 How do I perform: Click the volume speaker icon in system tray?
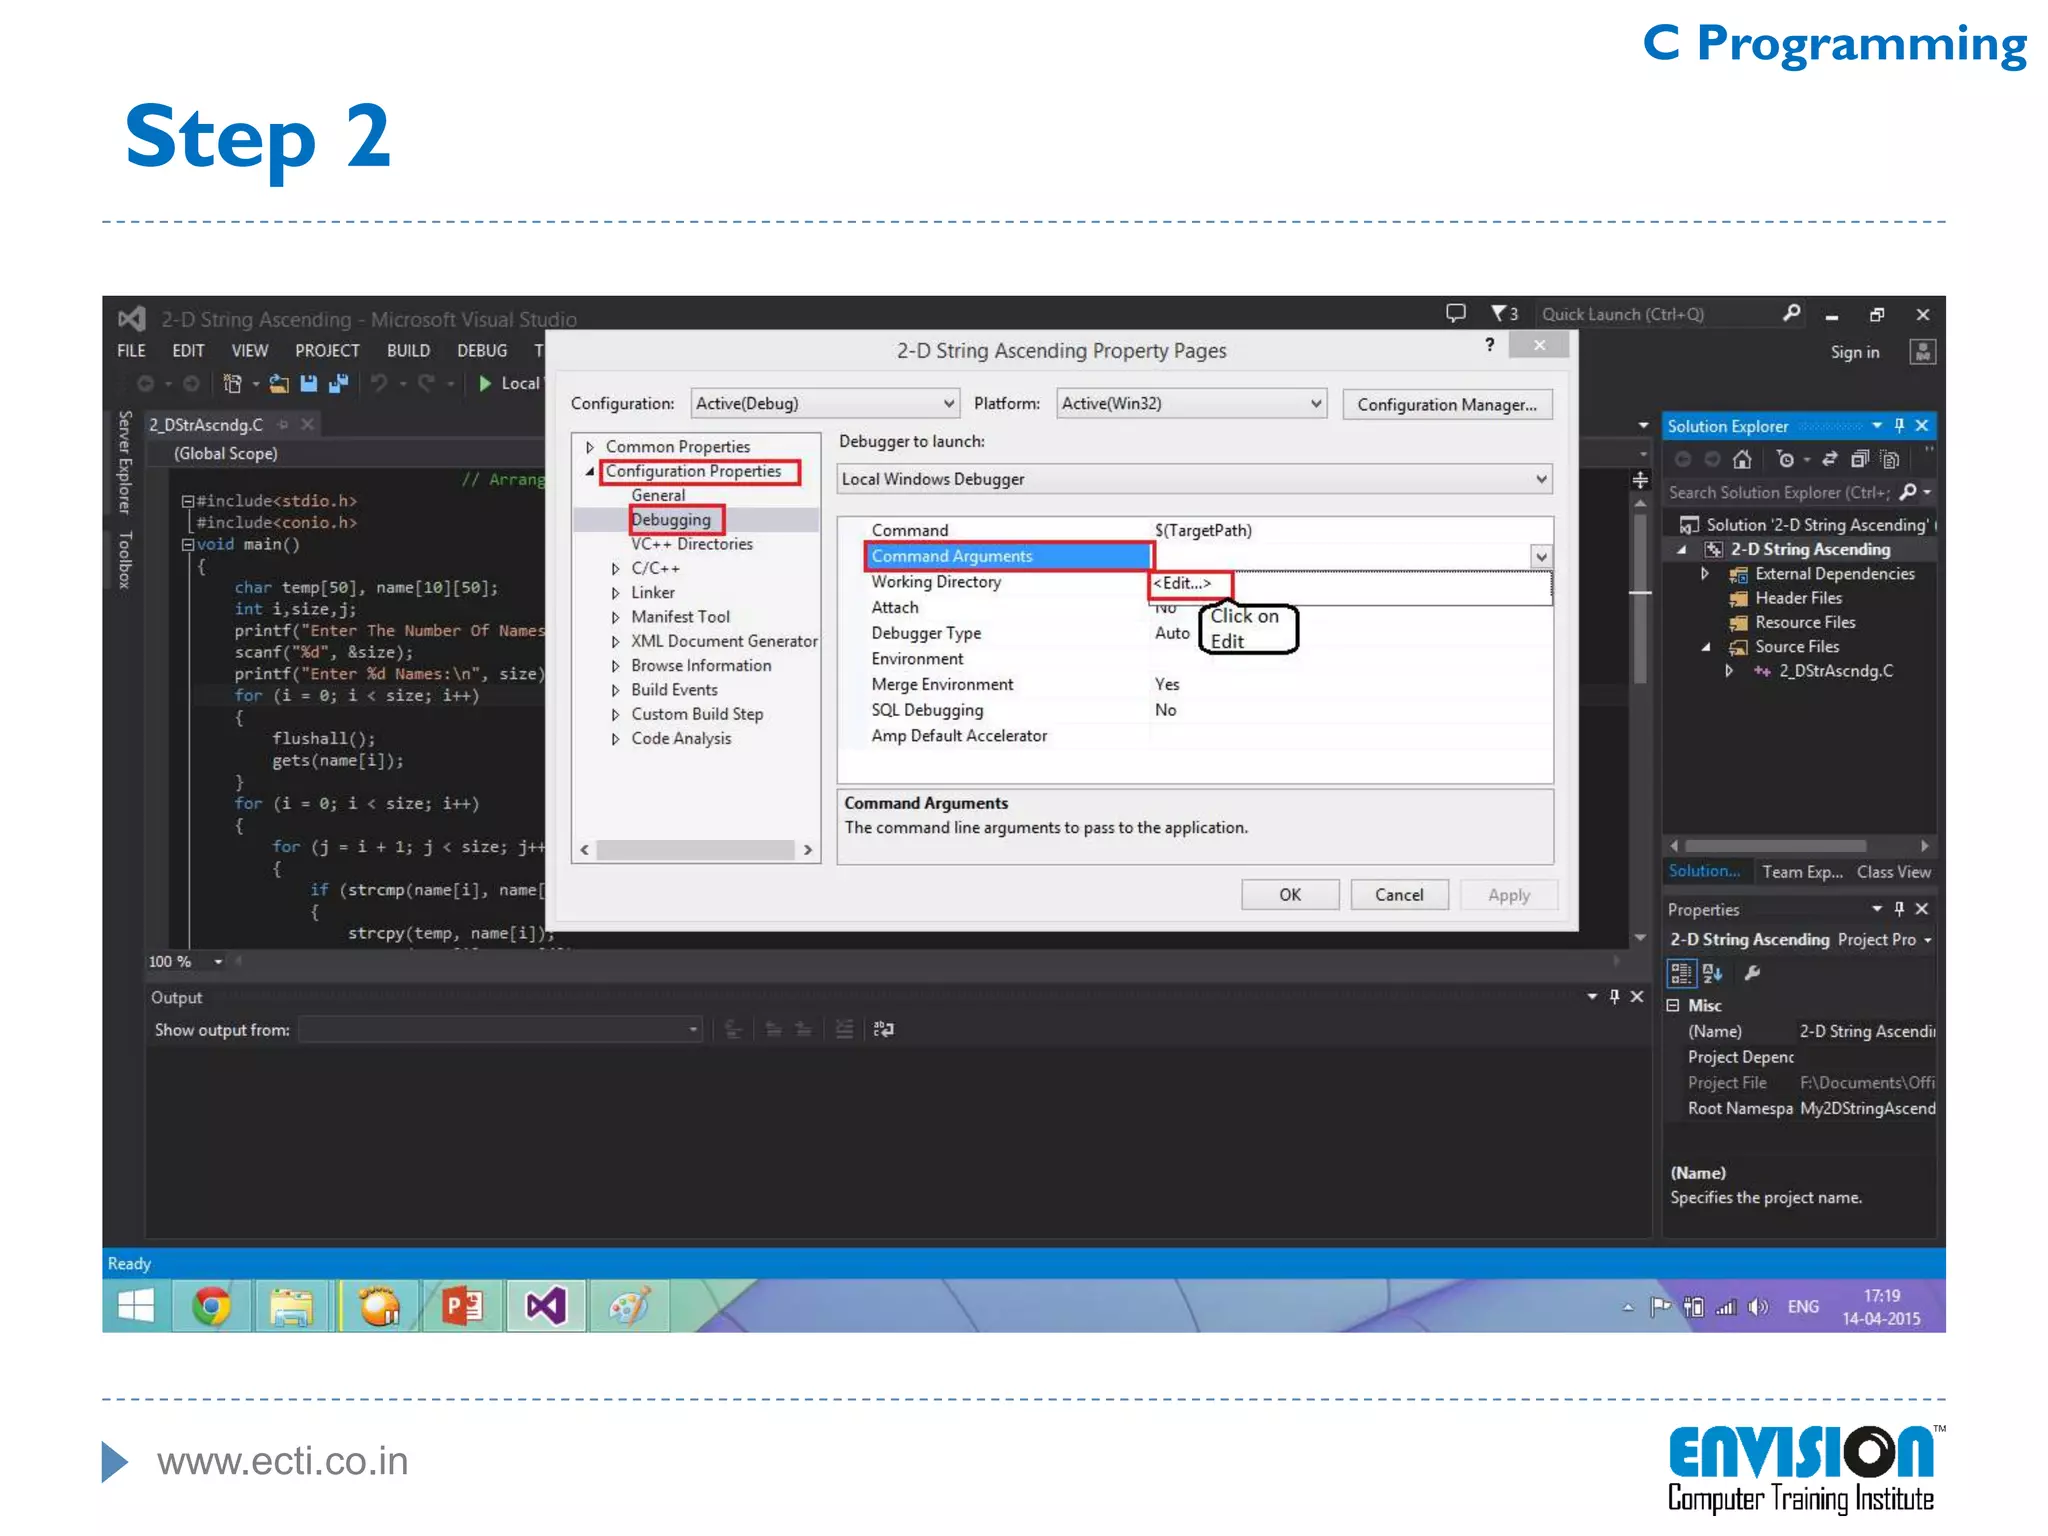coord(1759,1307)
